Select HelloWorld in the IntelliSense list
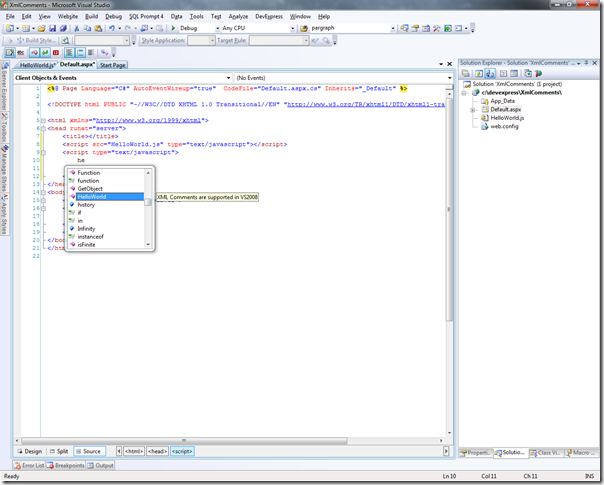Screen dimensions: 604x485 click(110, 196)
